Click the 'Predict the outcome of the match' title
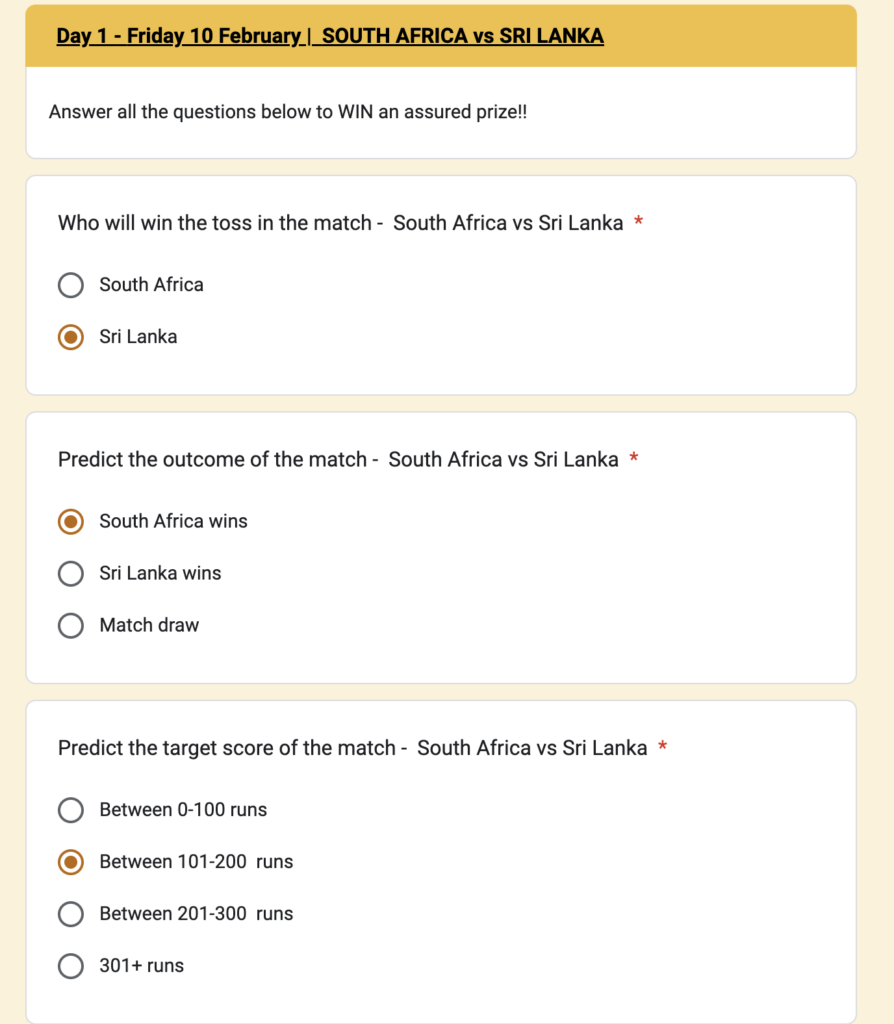 (x=338, y=460)
